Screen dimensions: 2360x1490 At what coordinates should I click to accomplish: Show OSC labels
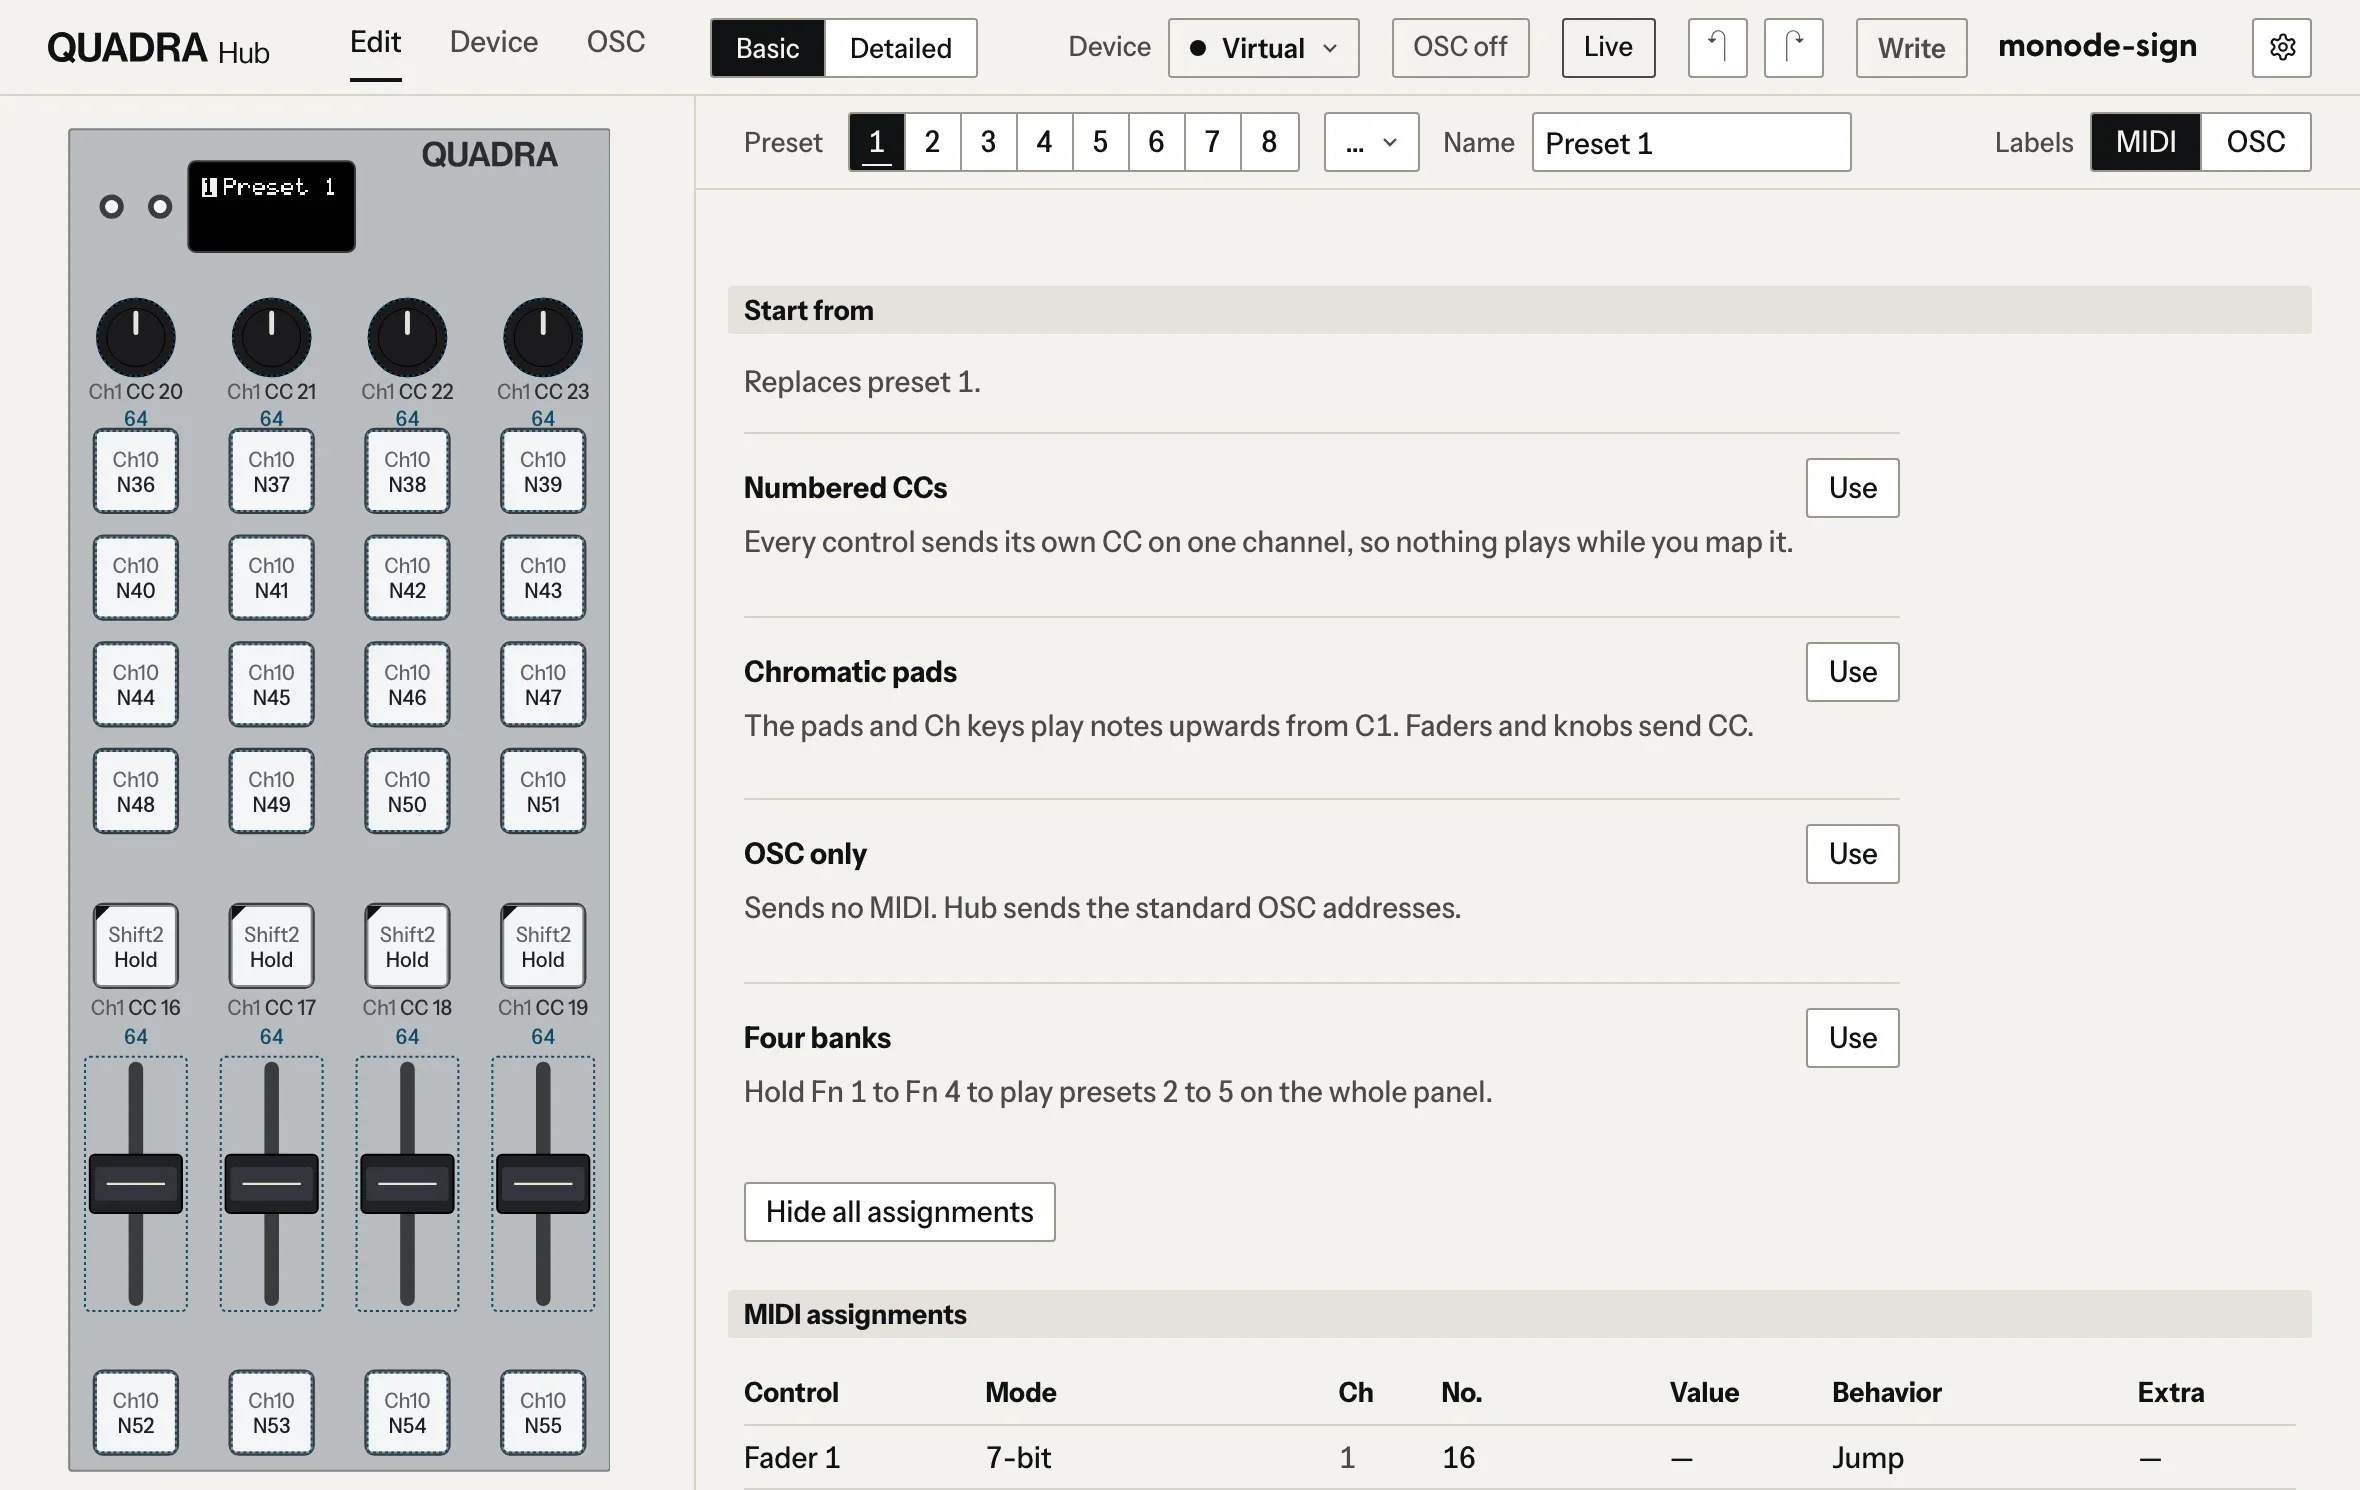click(2255, 142)
